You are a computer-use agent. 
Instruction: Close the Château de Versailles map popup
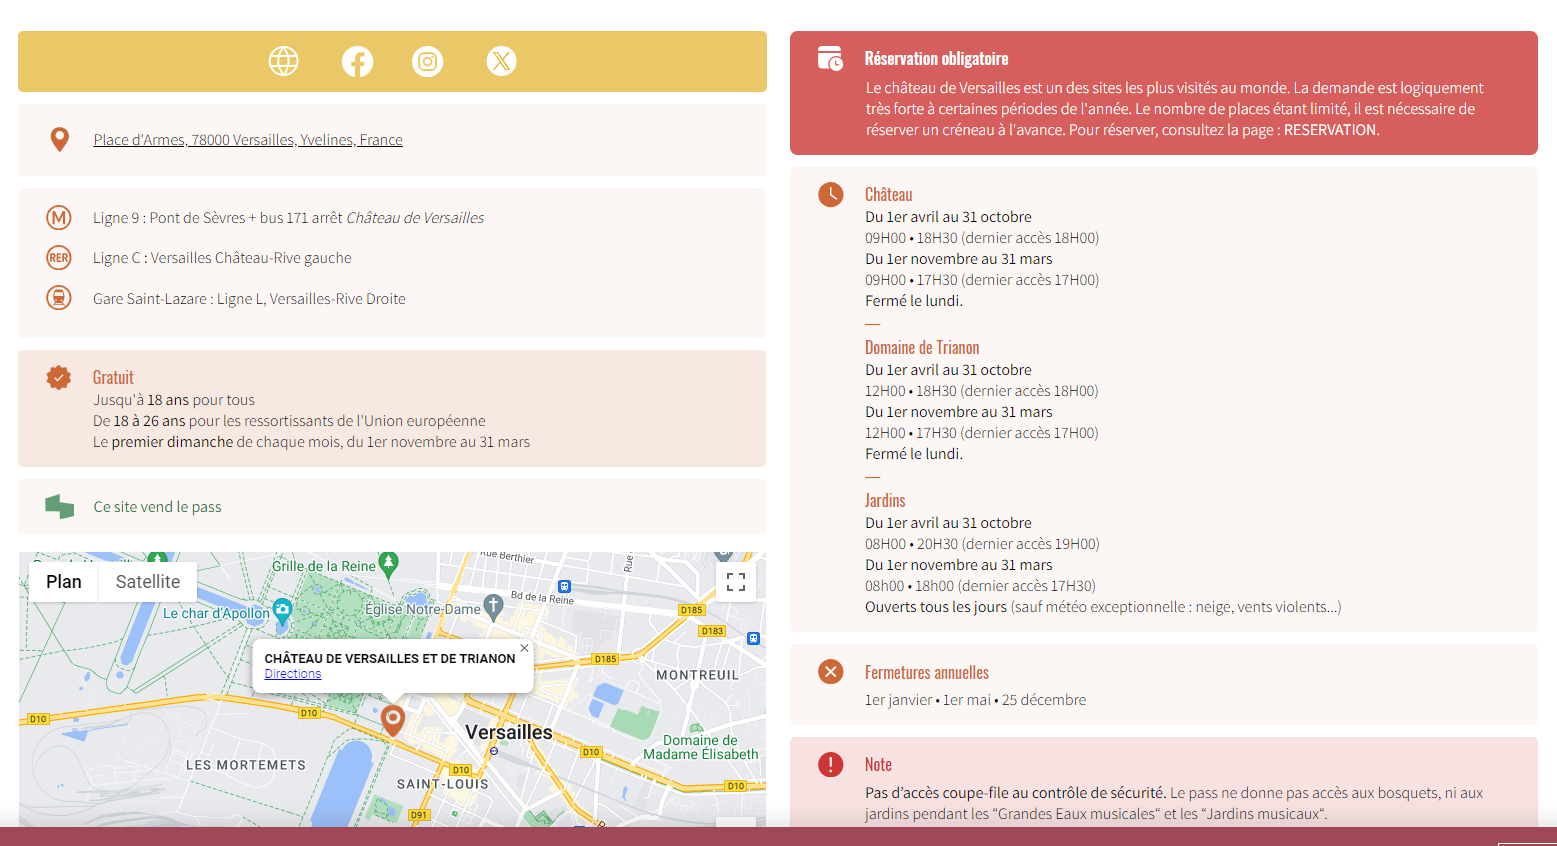click(524, 648)
